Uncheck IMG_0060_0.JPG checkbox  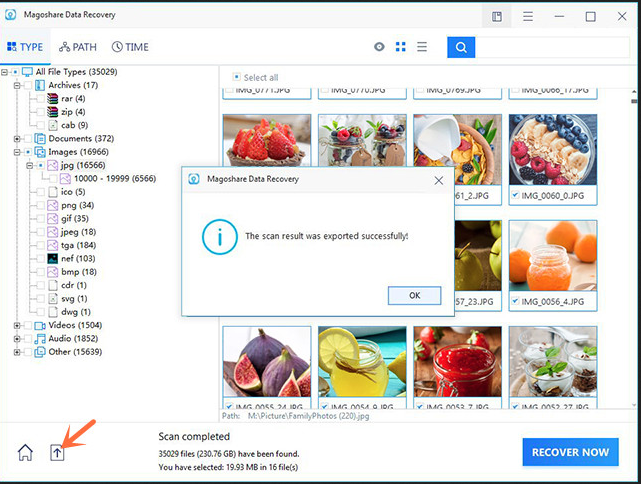coord(515,195)
